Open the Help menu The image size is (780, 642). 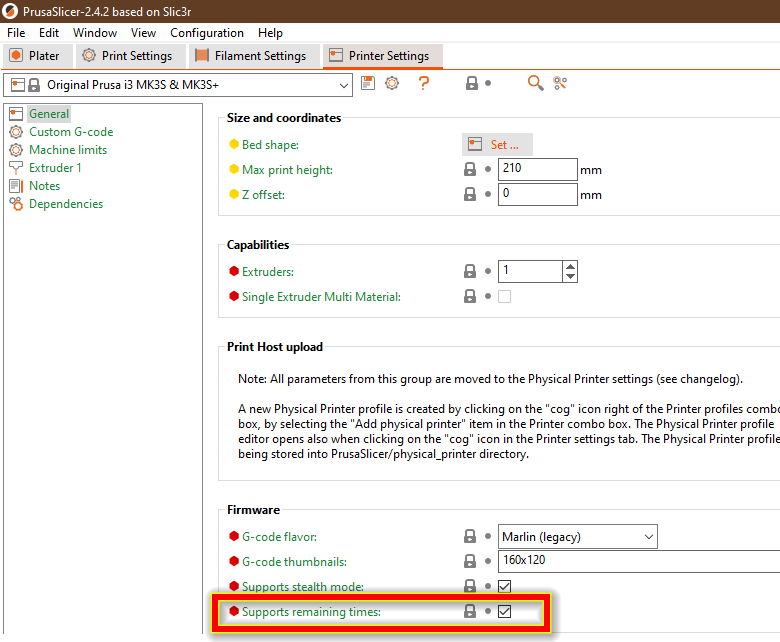pos(270,33)
